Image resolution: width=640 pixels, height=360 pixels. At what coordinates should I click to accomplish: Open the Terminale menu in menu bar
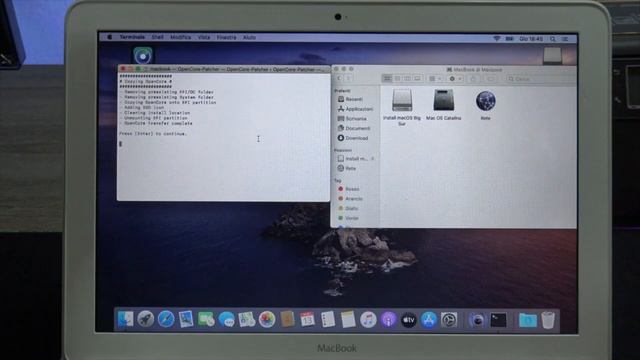point(132,37)
